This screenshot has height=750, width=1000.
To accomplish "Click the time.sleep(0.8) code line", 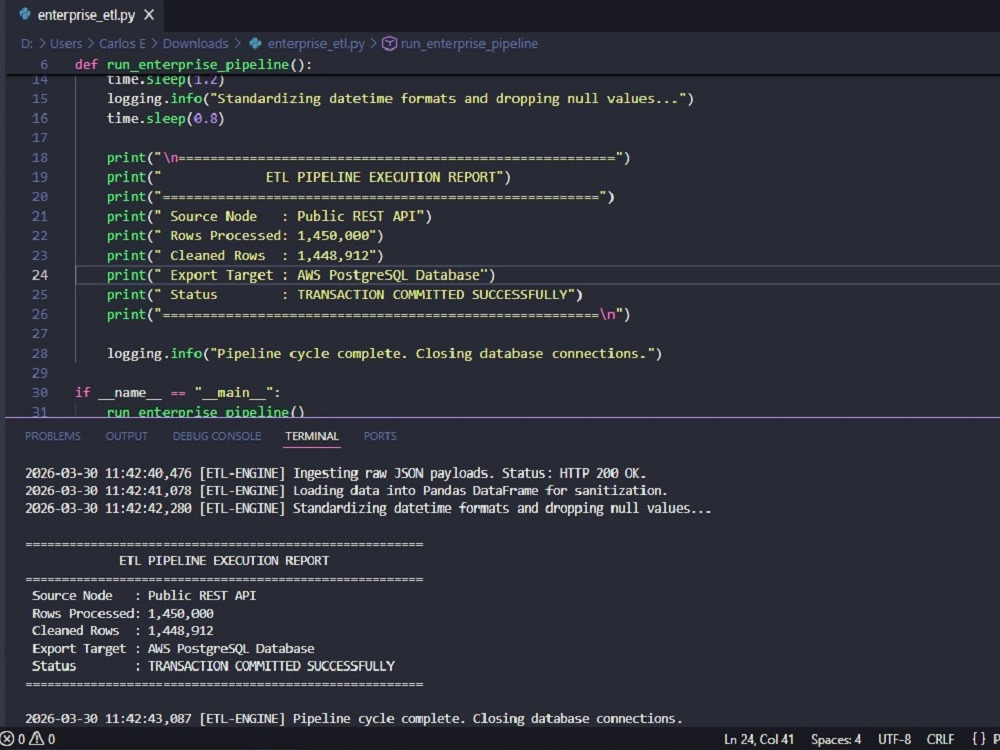I will 166,119.
